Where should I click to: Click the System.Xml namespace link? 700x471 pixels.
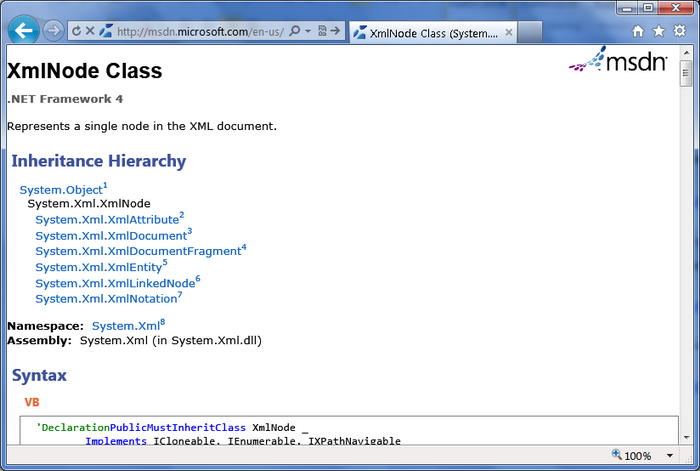pos(124,326)
